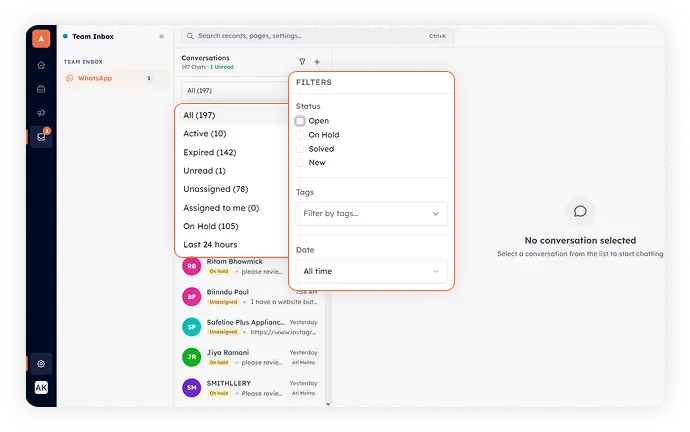Select Expired (142) option

click(232, 152)
